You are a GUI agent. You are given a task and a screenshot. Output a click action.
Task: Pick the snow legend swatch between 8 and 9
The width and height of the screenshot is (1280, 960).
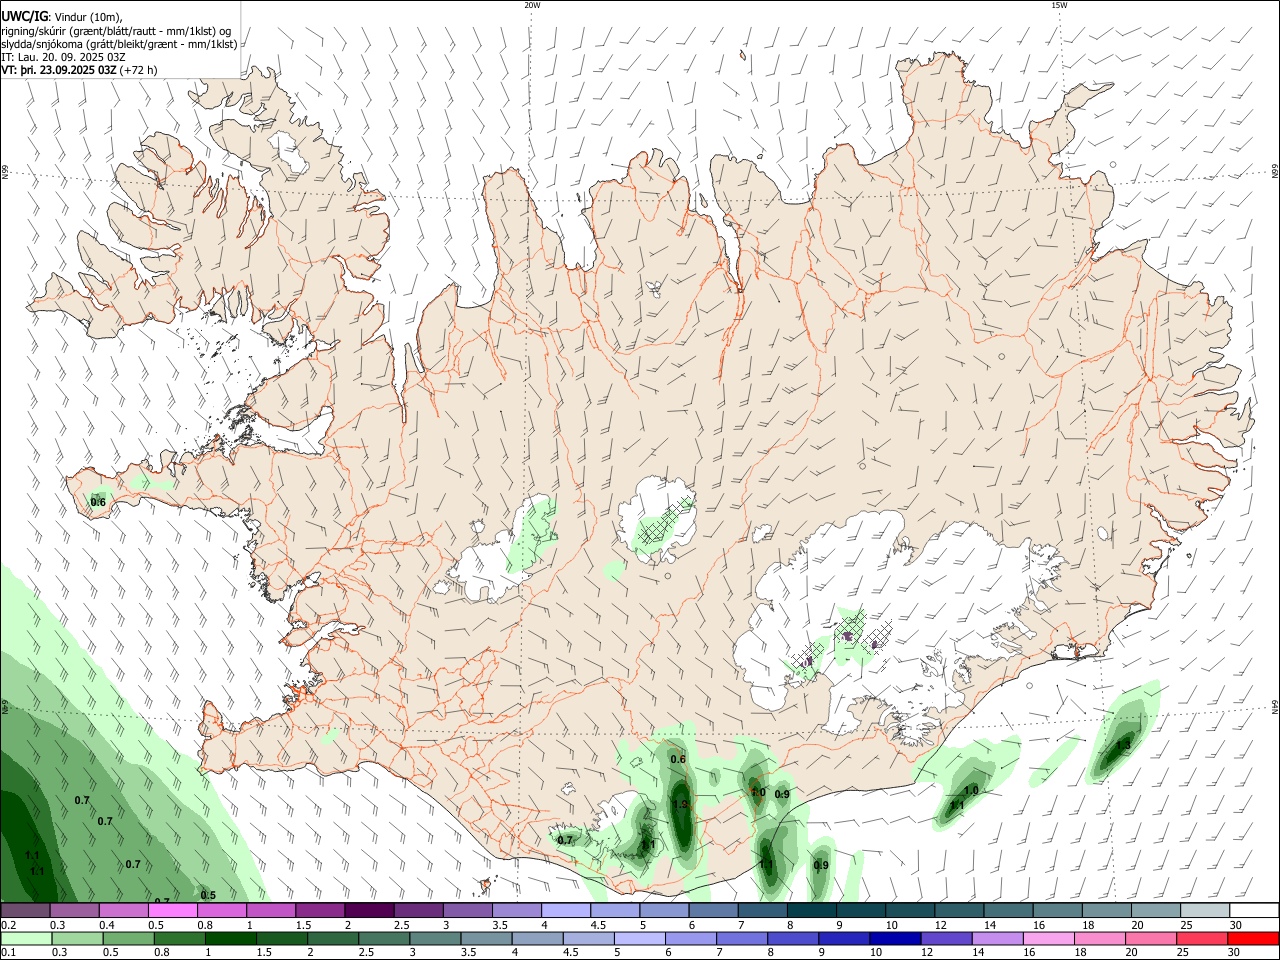[x=812, y=911]
